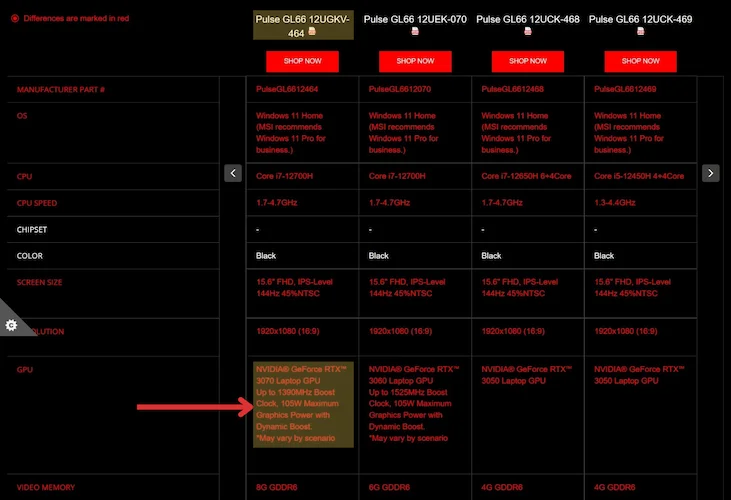The image size is (731, 500).
Task: Click the MANUFACTURER PART # row label
Action: tap(61, 89)
